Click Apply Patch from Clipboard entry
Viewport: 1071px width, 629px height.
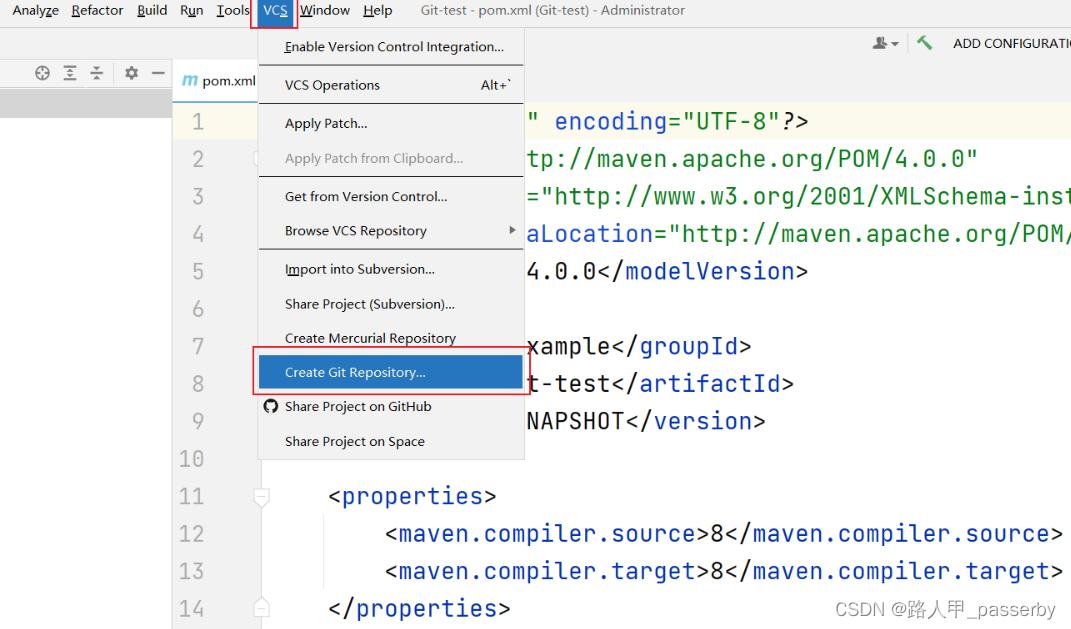391,158
